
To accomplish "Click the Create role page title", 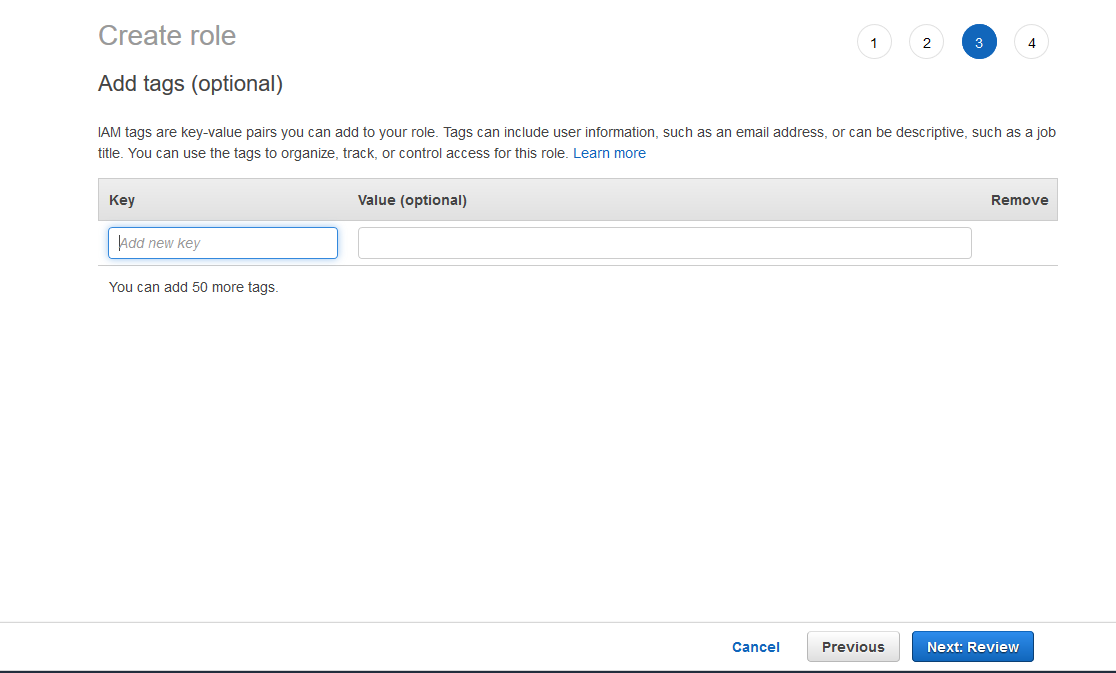I will coord(167,36).
